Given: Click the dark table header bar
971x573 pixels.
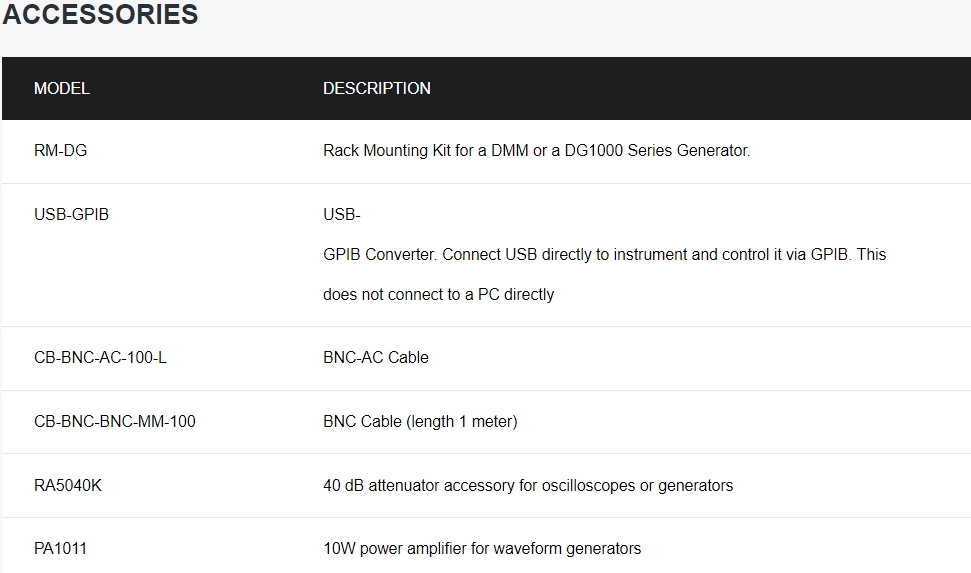Looking at the screenshot, I should tap(486, 89).
